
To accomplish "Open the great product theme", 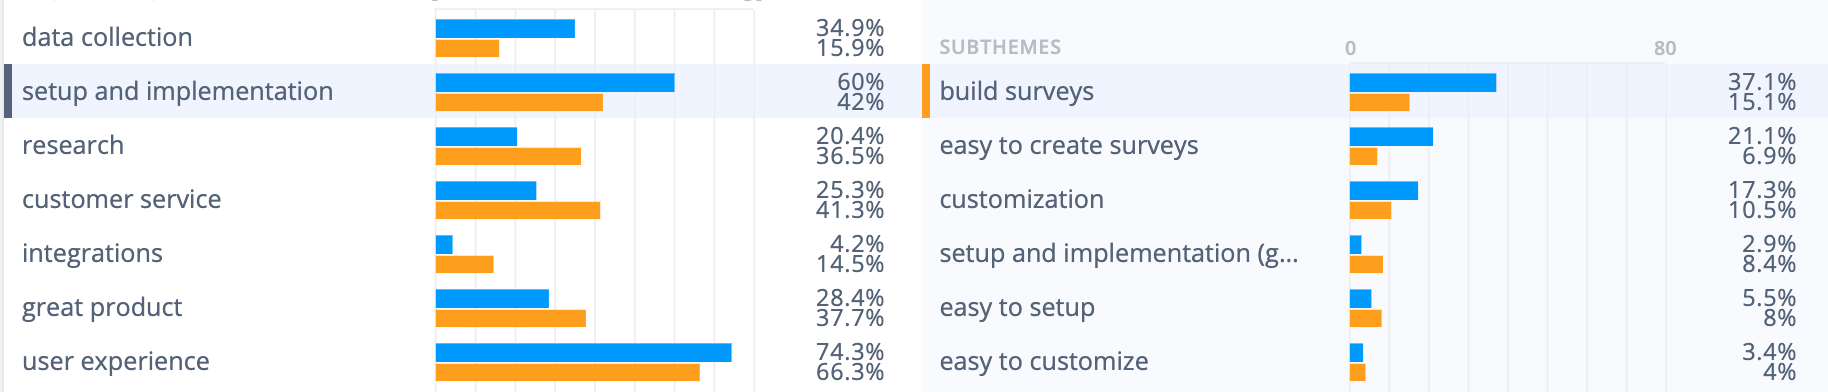I will 462,307.
